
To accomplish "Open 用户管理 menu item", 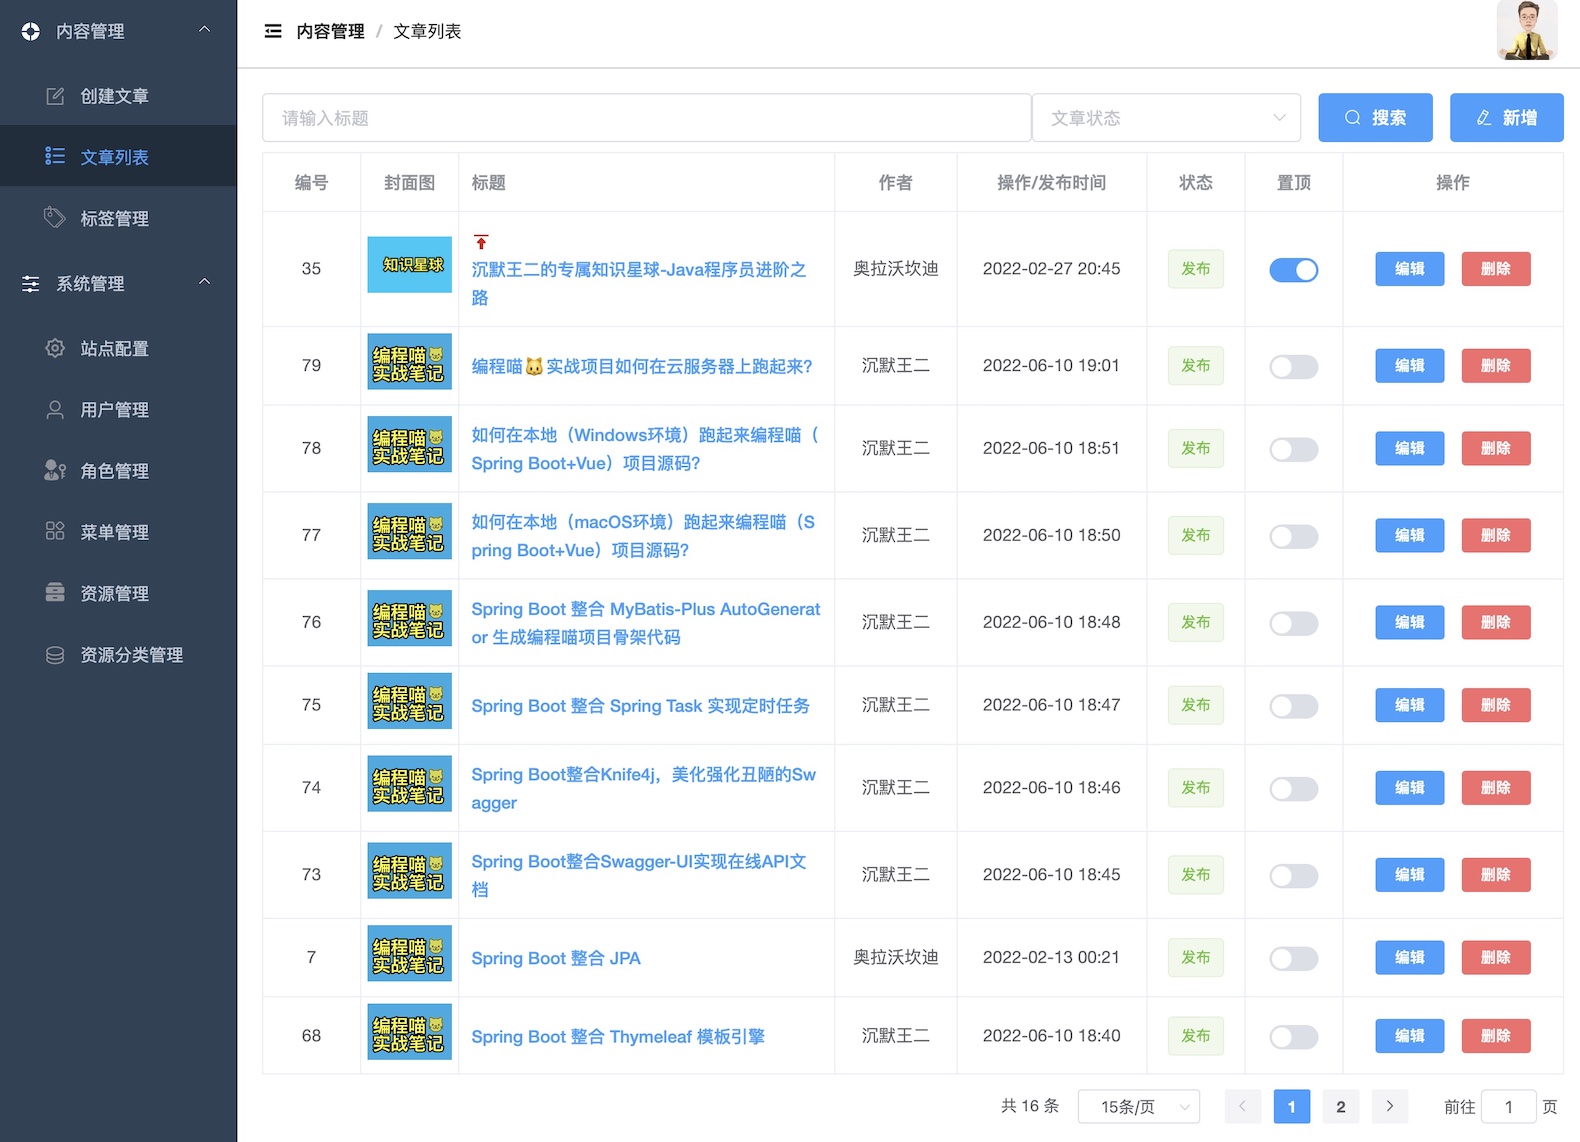I will (x=118, y=409).
